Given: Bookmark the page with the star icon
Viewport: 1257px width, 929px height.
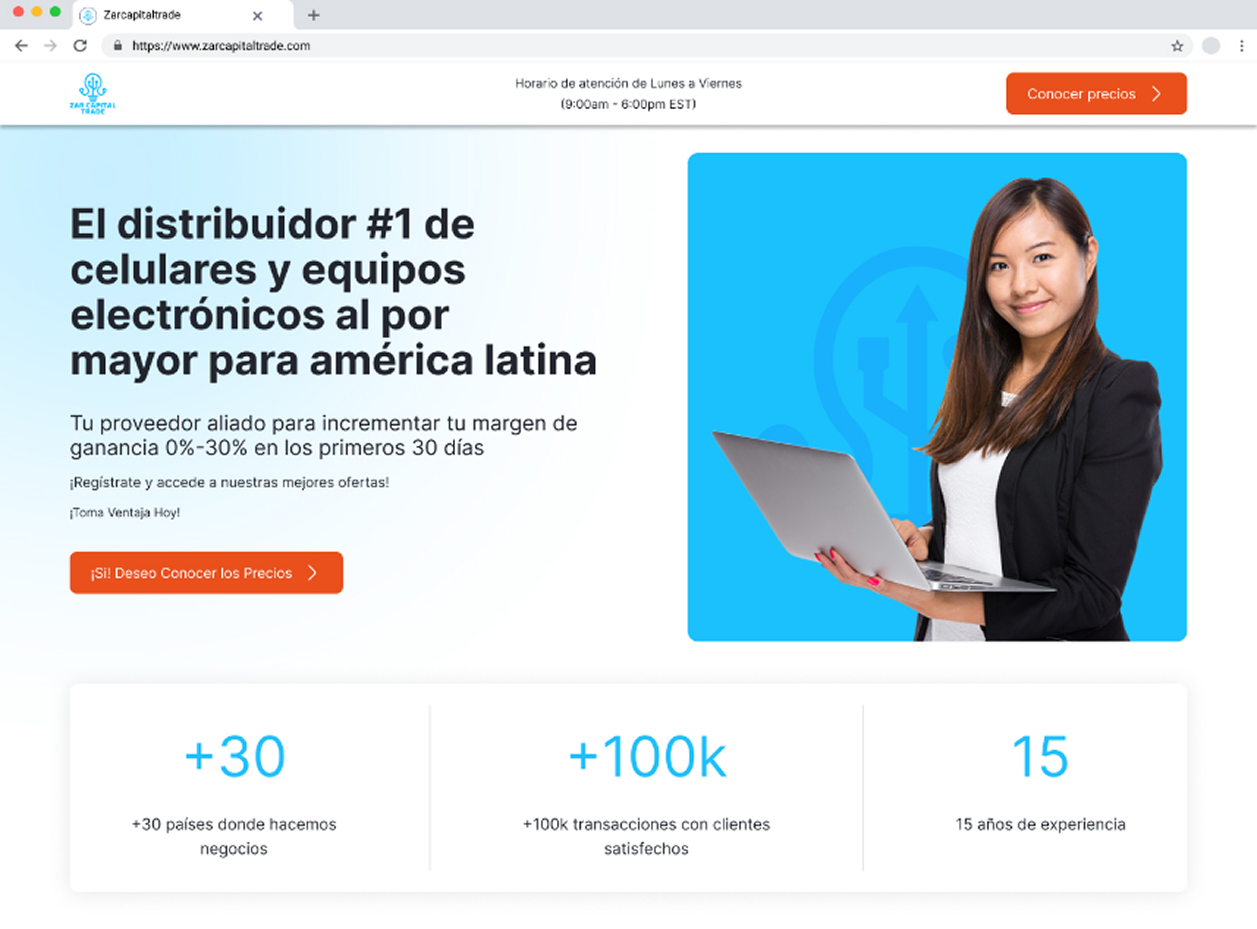Looking at the screenshot, I should [1177, 46].
